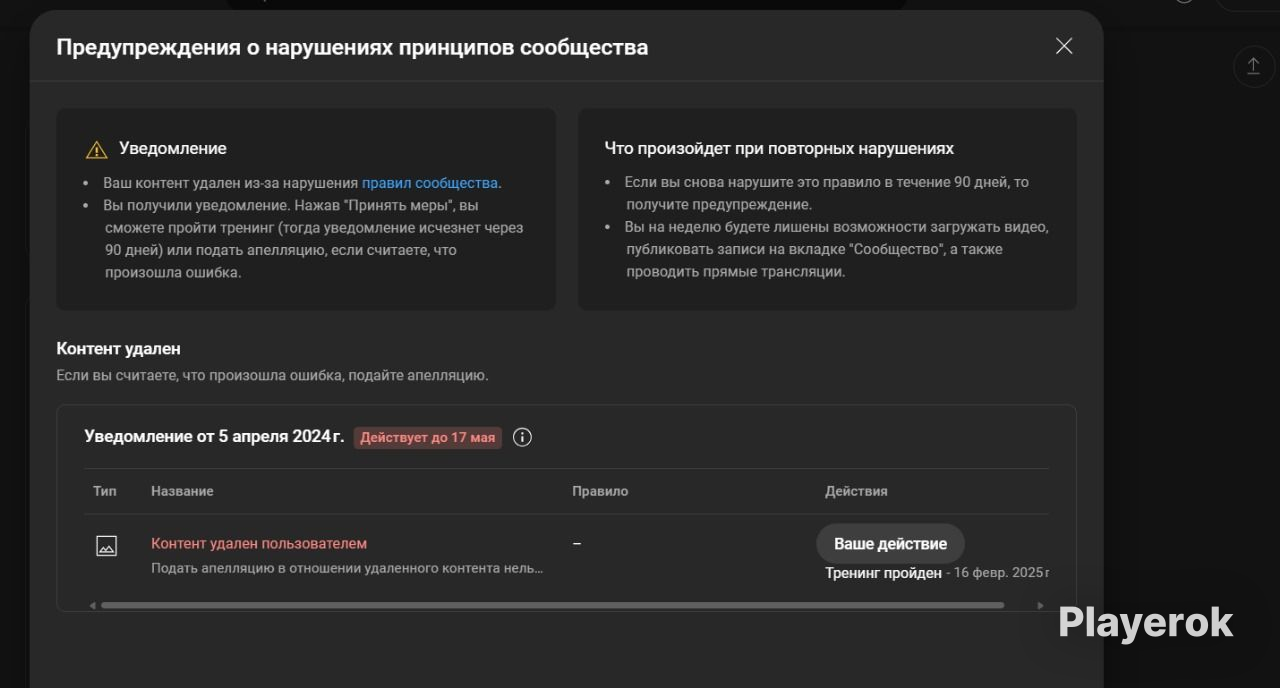The image size is (1280, 688).
Task: Click the 'Правило' column header
Action: coord(600,491)
